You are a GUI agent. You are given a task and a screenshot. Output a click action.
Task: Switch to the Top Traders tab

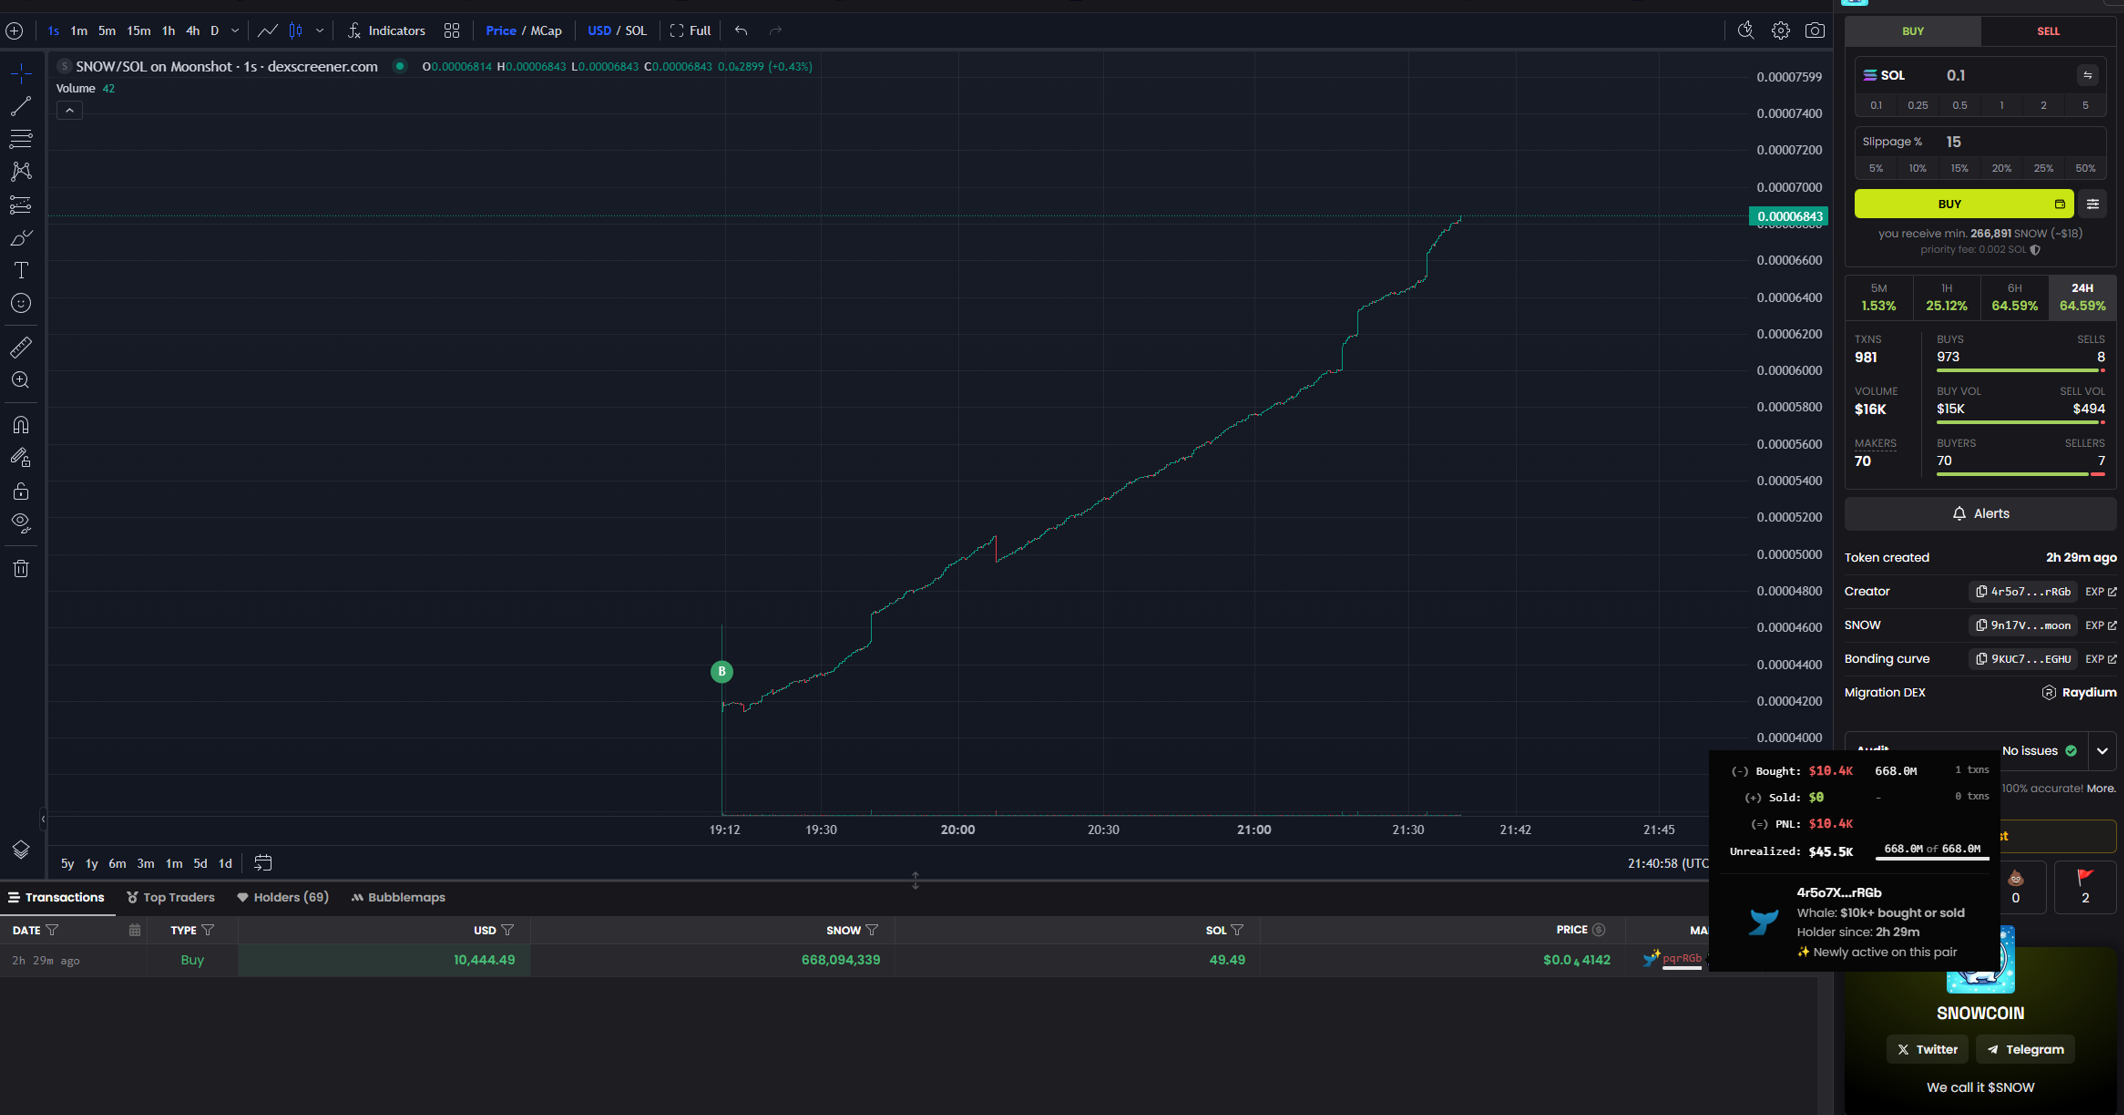pyautogui.click(x=171, y=897)
